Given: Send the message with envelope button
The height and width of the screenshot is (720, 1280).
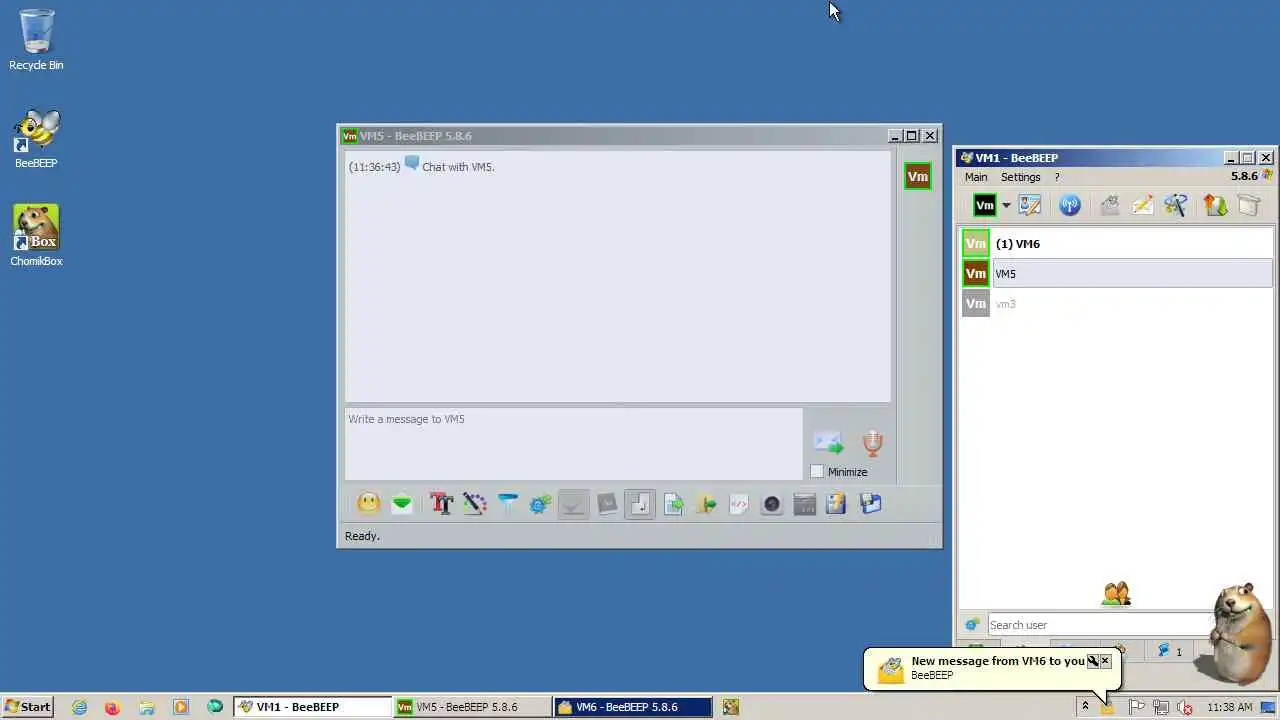Looking at the screenshot, I should 828,442.
